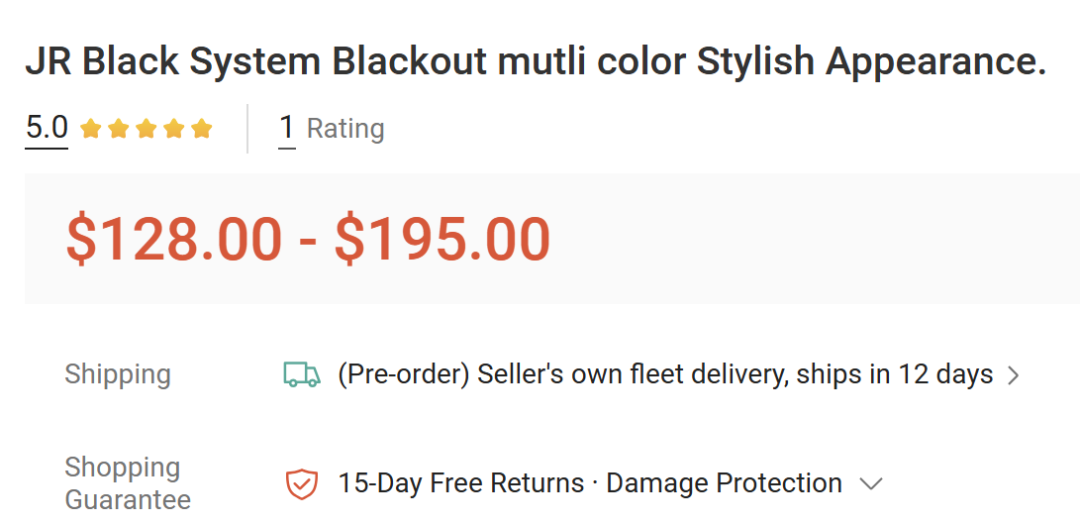Open the underlined 1 ratings count
The image size is (1080, 524).
287,128
